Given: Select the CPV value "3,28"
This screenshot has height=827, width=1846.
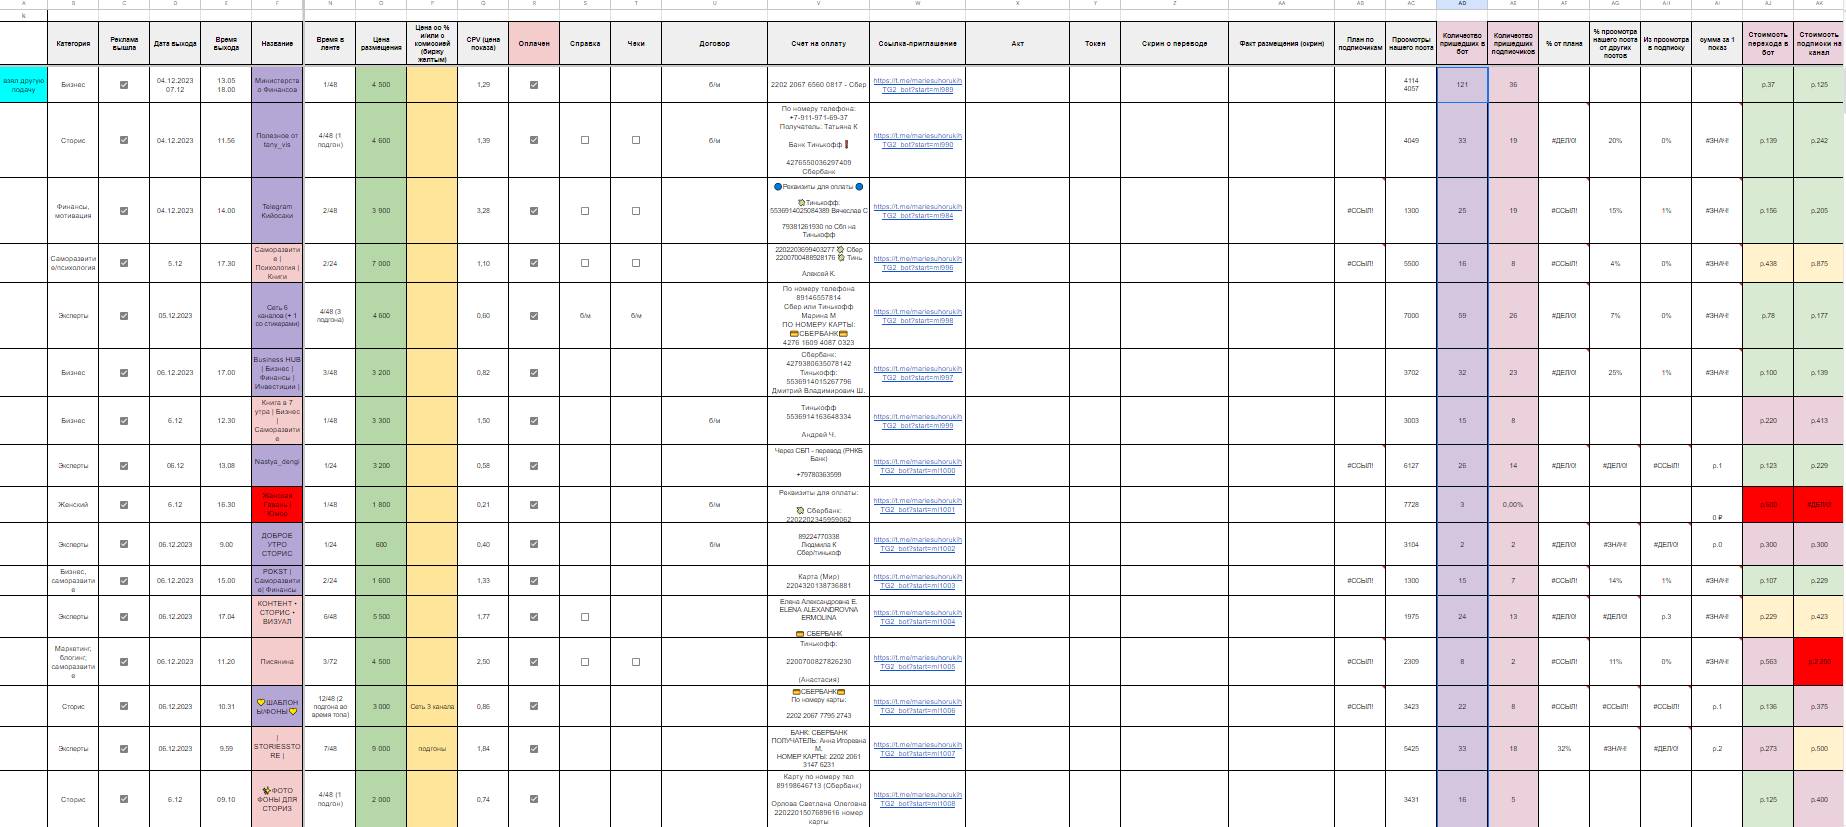Looking at the screenshot, I should click(483, 211).
